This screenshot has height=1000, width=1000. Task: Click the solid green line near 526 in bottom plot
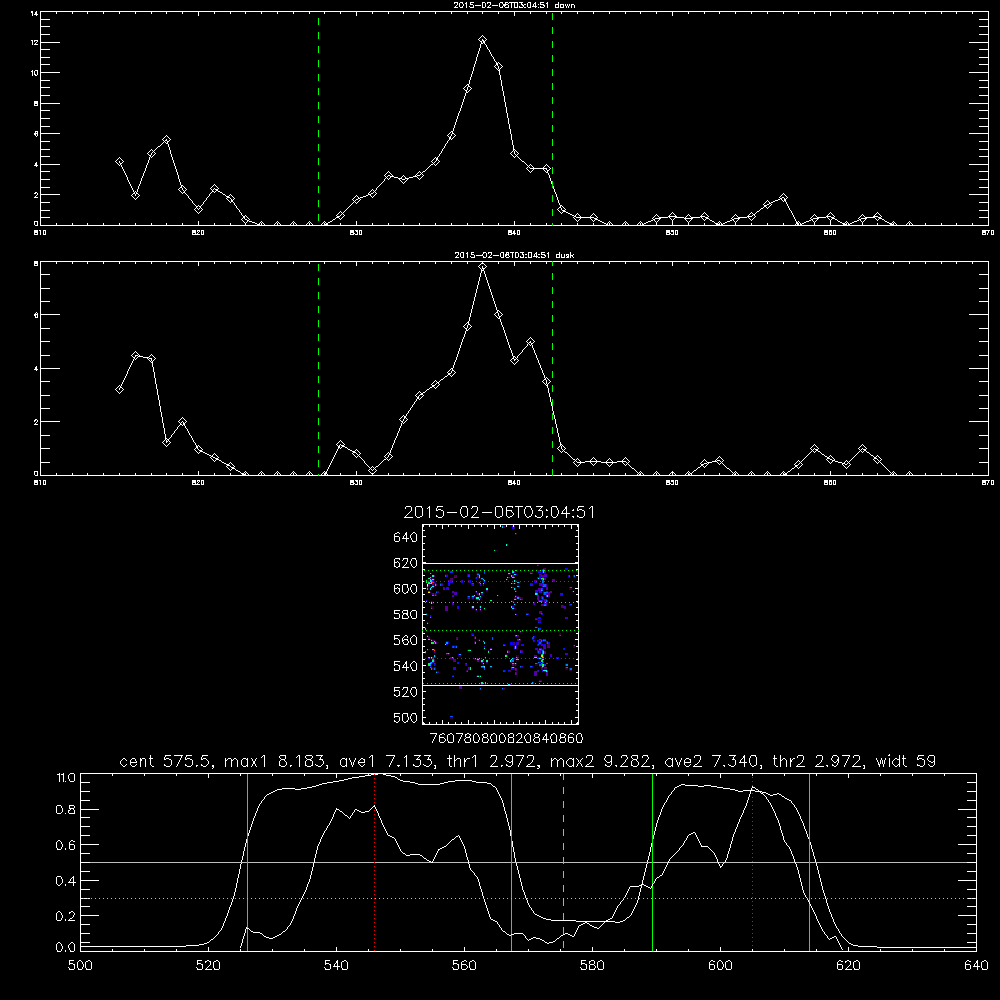click(247, 861)
